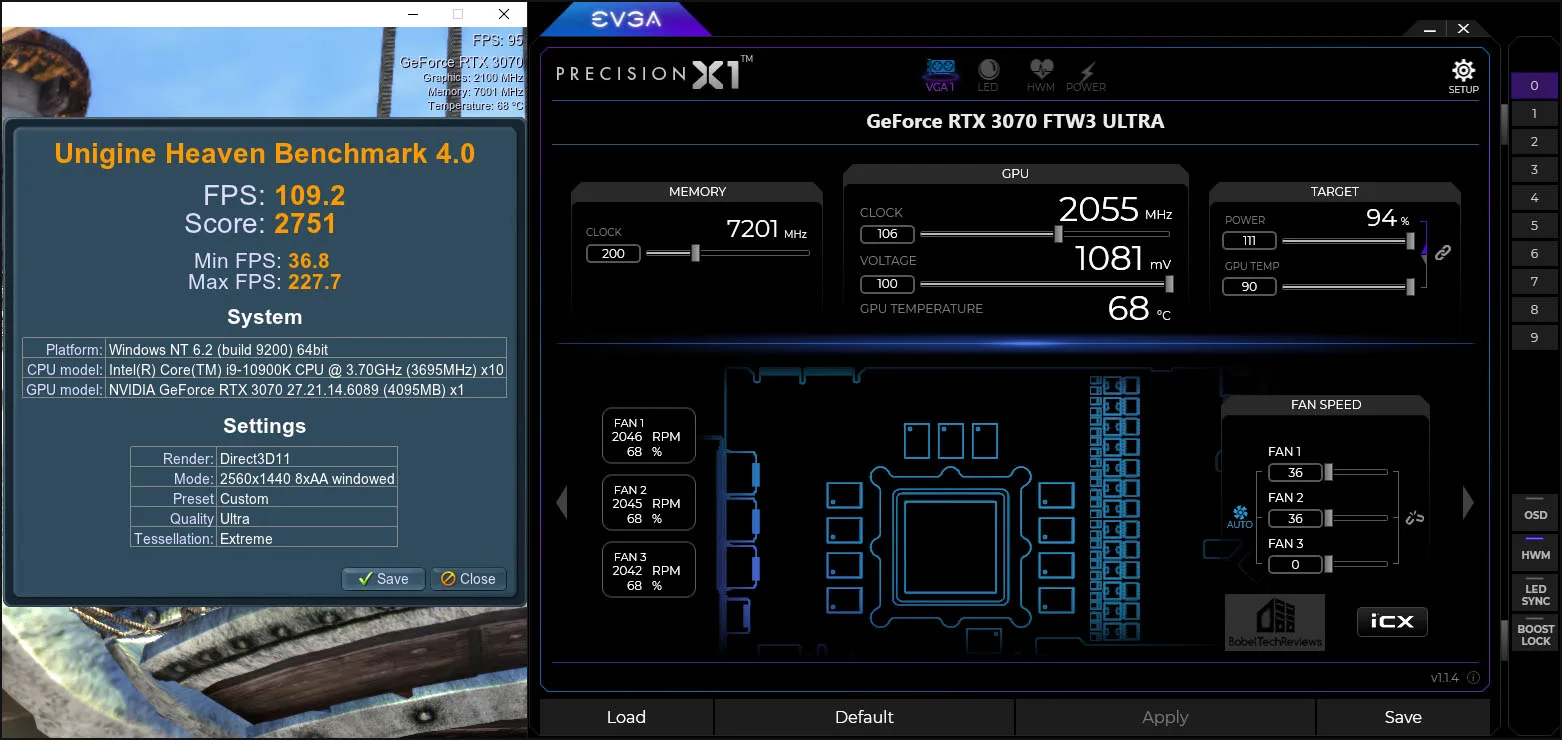This screenshot has width=1562, height=740.
Task: Minimize the Heaven benchmark window
Action: tap(411, 14)
